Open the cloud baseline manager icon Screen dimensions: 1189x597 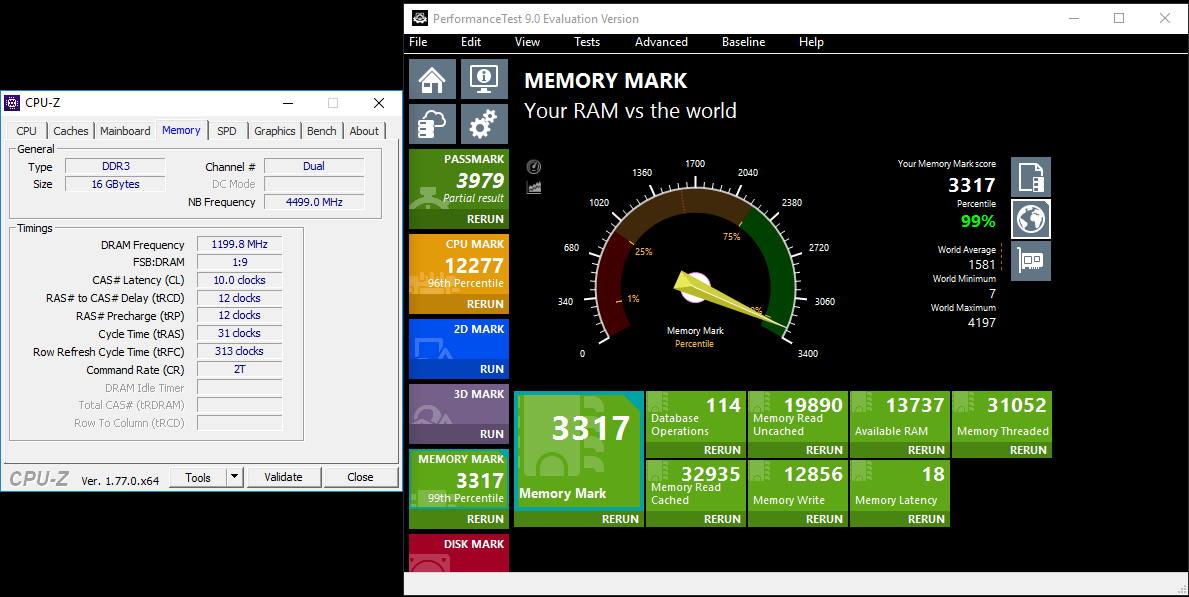[x=432, y=124]
